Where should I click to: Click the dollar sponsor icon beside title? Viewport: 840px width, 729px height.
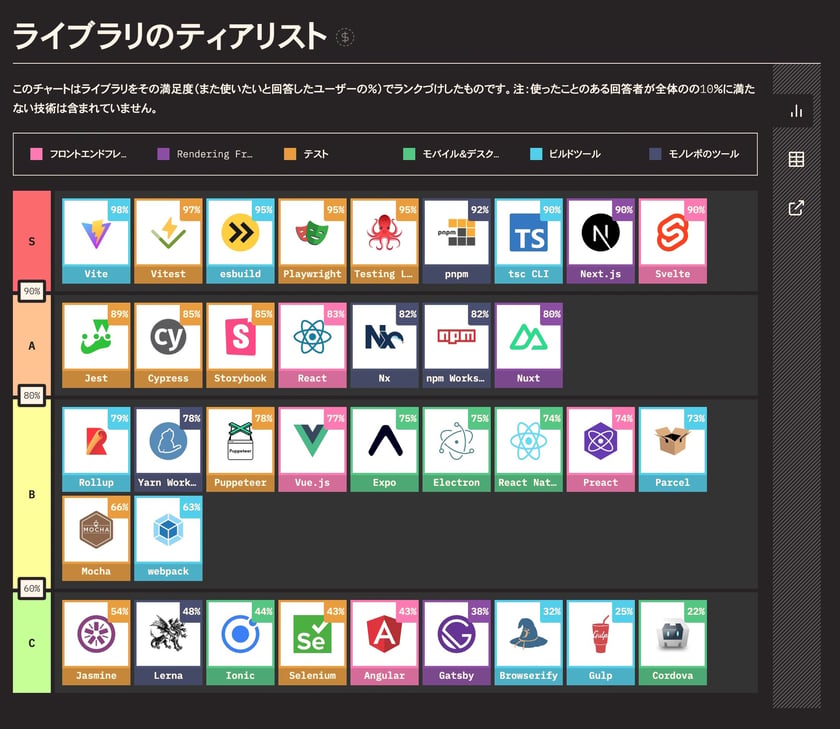[344, 37]
